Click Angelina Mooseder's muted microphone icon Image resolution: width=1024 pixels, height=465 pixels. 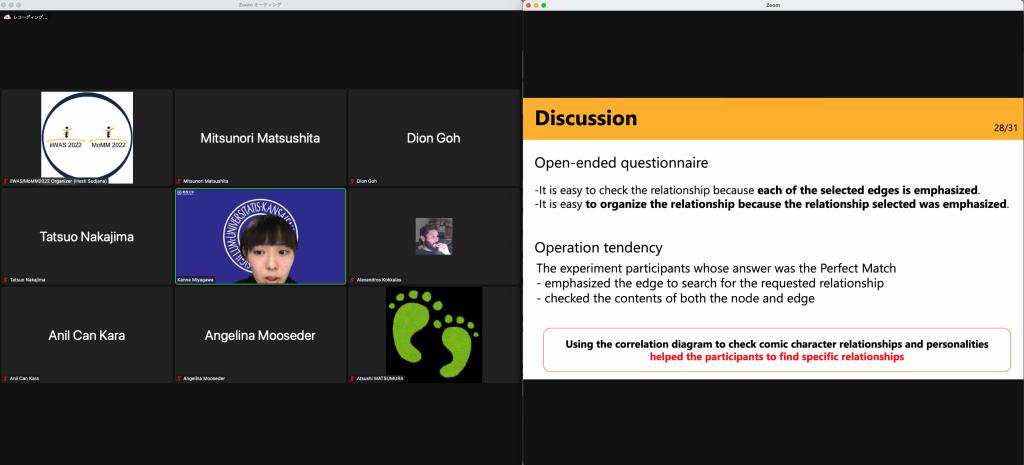(x=179, y=378)
